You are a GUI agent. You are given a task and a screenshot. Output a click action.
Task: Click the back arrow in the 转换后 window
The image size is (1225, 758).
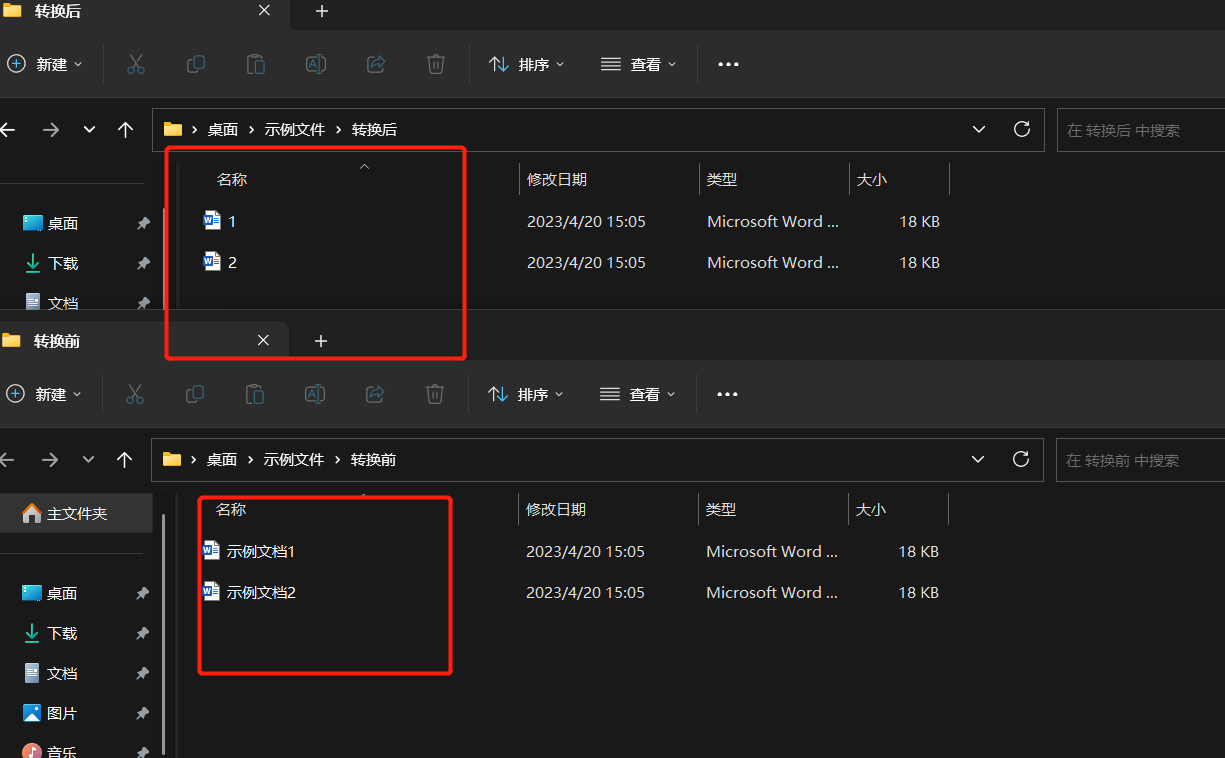(x=9, y=130)
